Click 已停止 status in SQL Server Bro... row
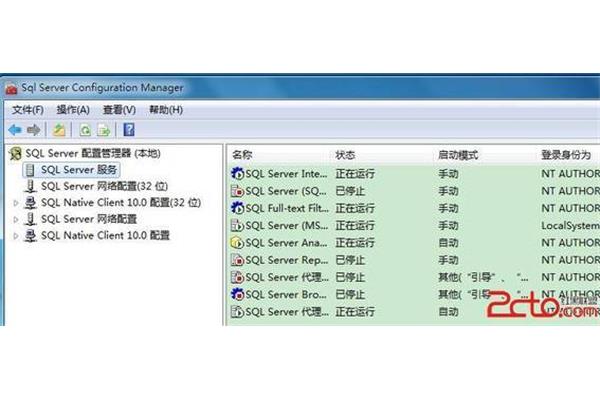 pos(350,294)
